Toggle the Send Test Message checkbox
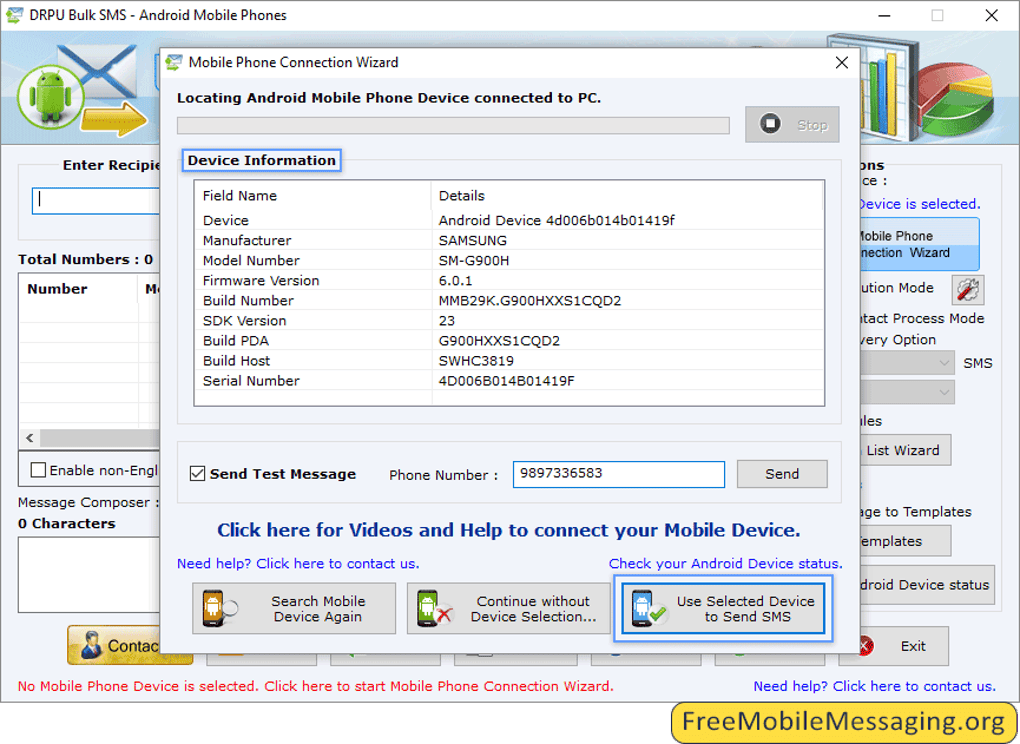1020x744 pixels. tap(198, 473)
